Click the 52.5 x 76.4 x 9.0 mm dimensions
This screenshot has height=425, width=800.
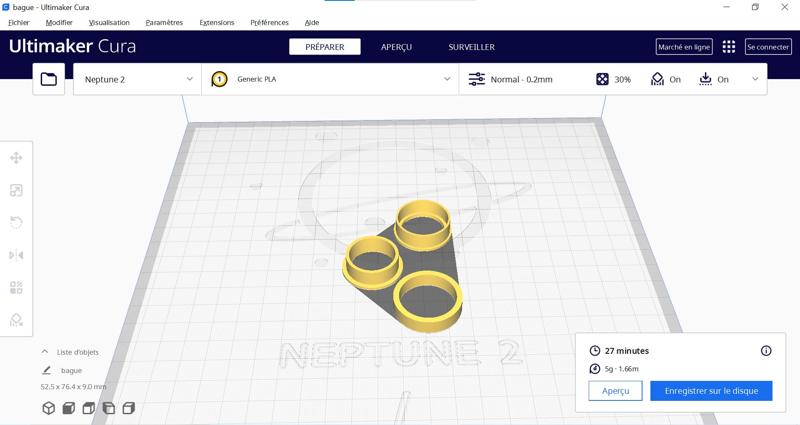[x=73, y=387]
